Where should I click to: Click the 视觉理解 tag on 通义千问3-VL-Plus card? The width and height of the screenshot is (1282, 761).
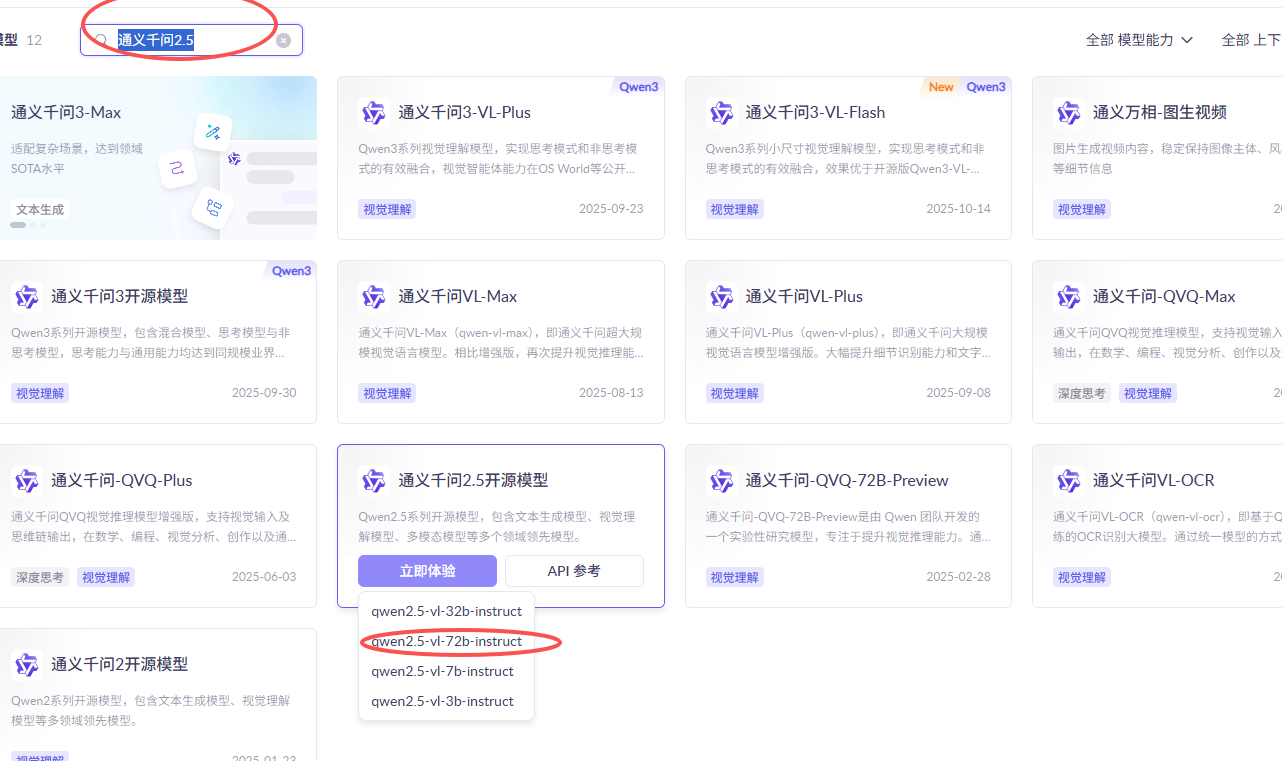[387, 209]
